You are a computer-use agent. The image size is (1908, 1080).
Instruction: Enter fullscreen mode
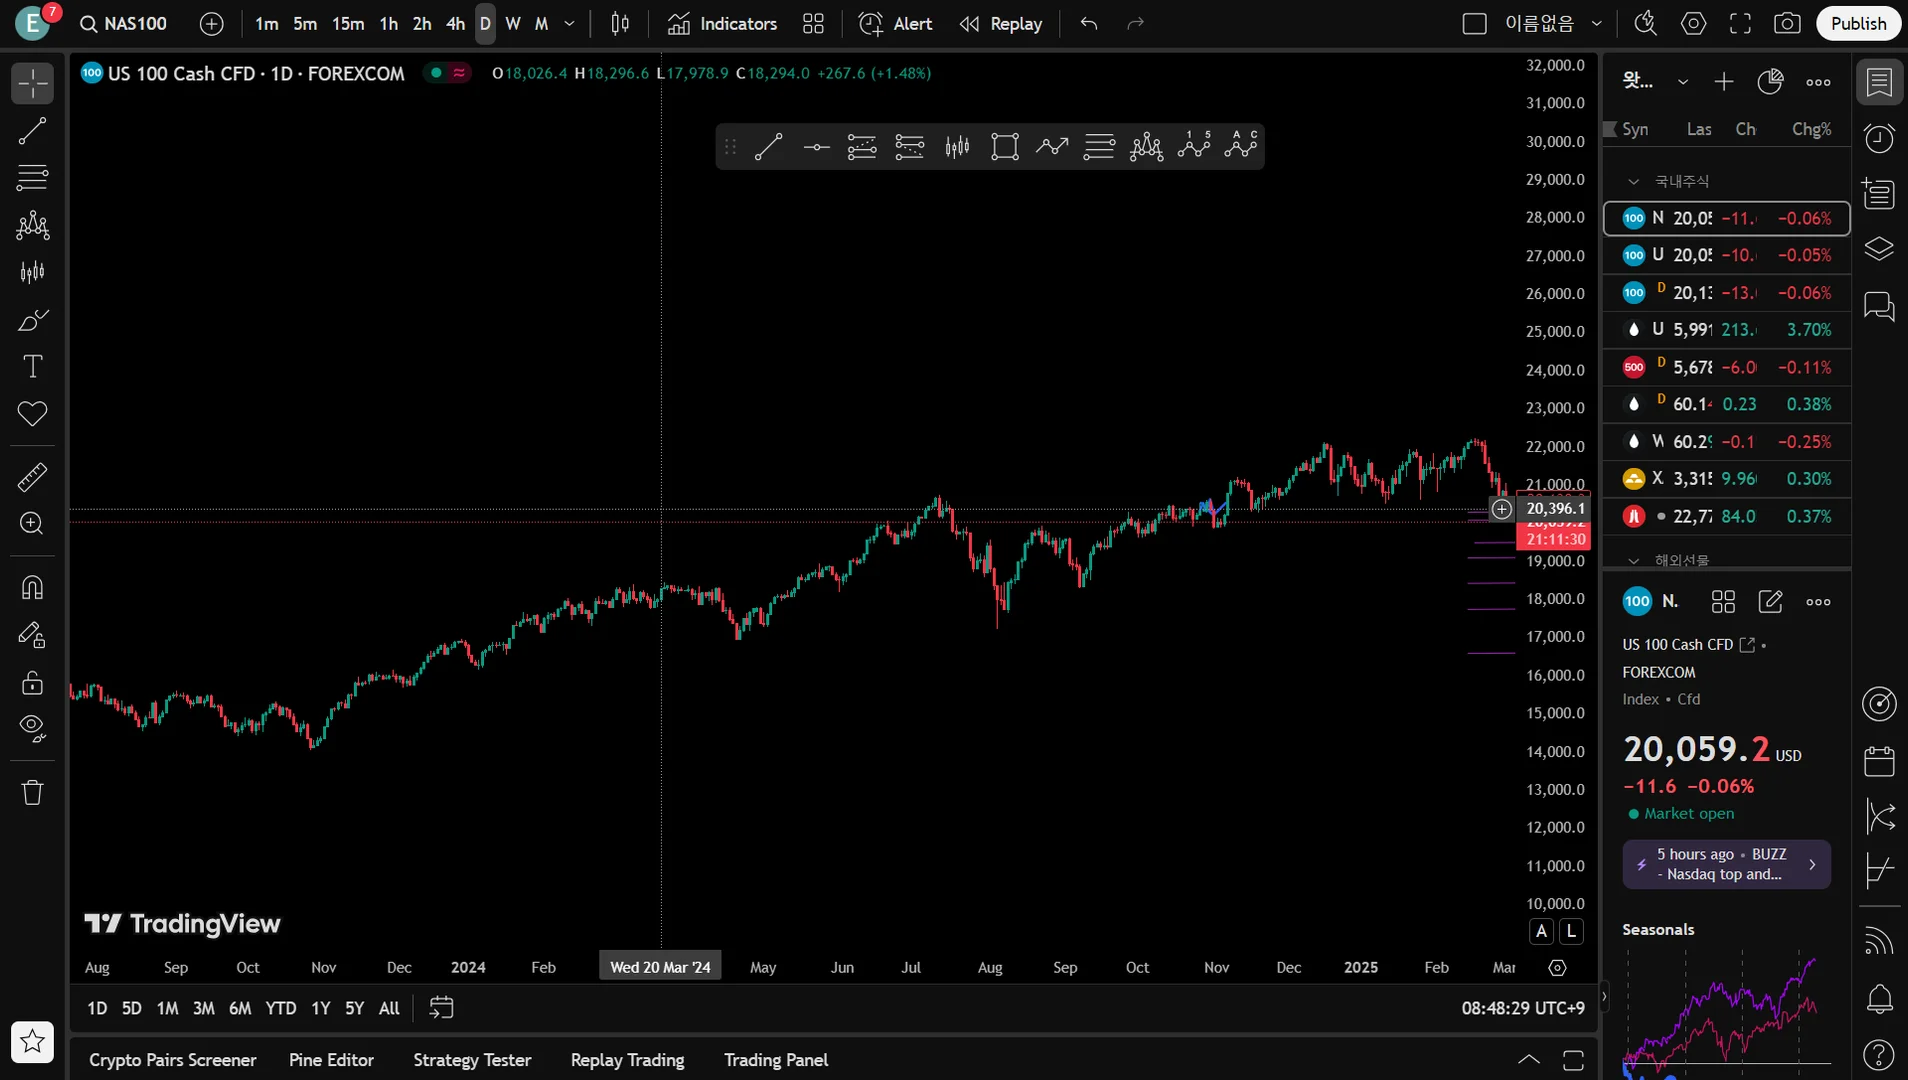[x=1740, y=24]
